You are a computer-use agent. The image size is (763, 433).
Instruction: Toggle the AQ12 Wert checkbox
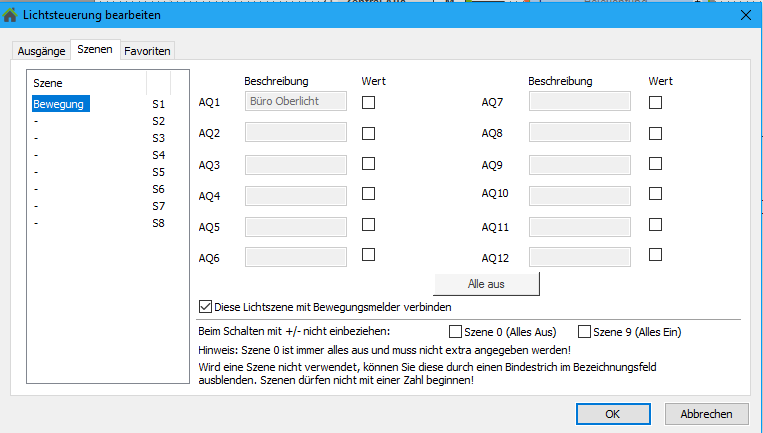[x=656, y=255]
